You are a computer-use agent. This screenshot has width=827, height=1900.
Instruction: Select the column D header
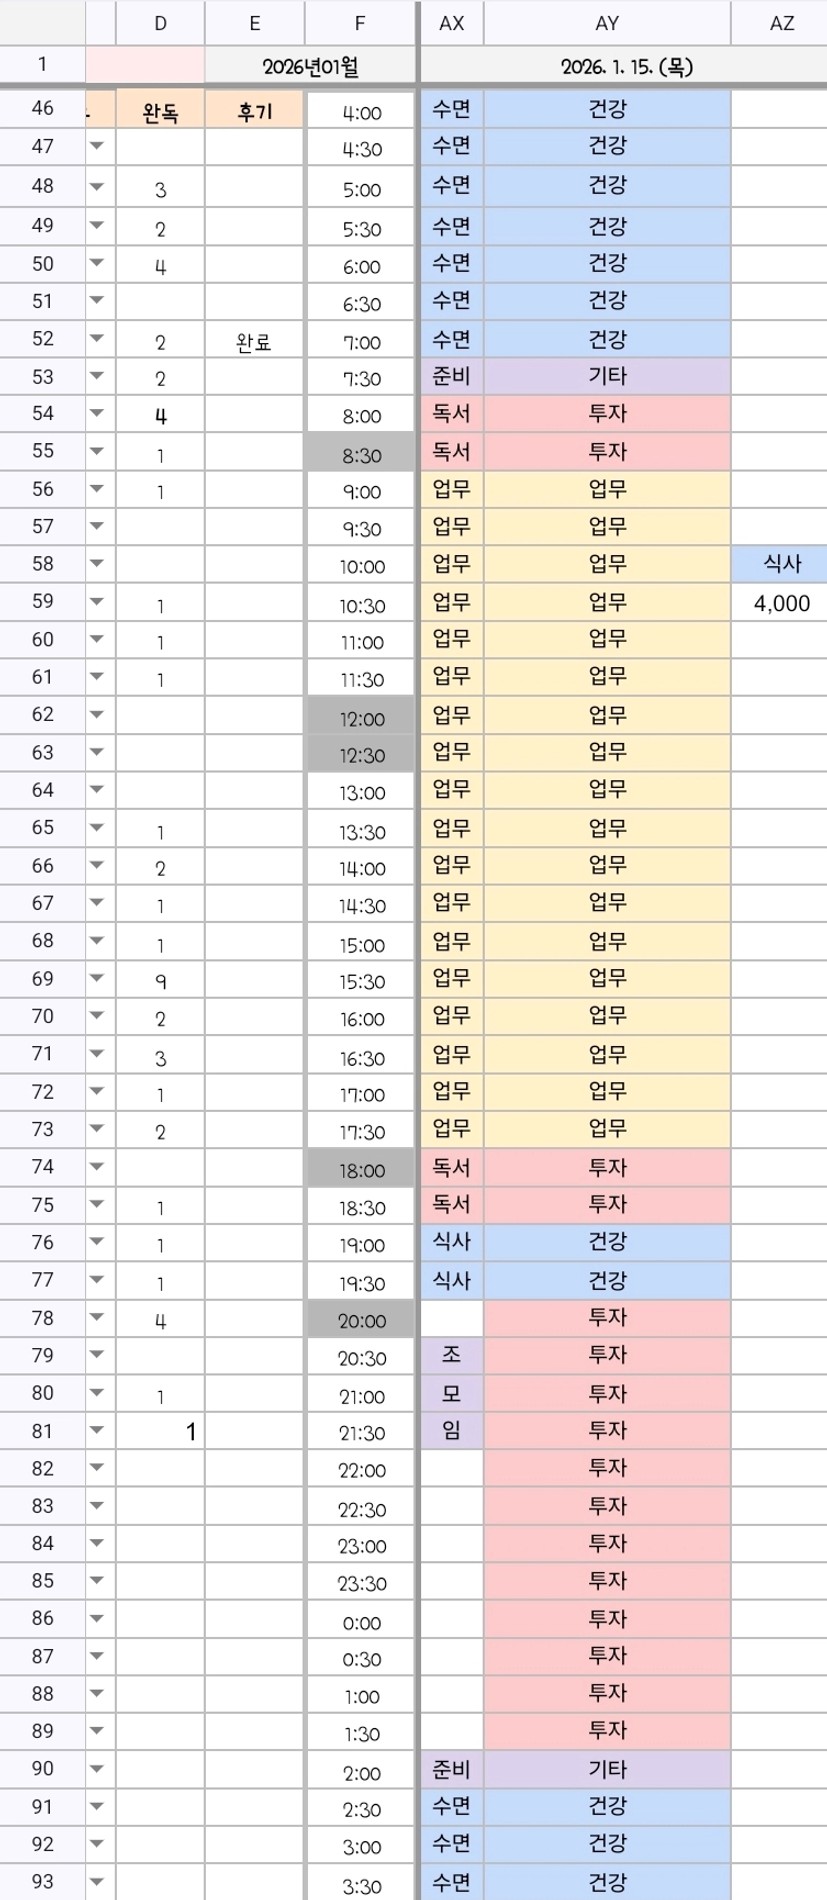pyautogui.click(x=160, y=23)
